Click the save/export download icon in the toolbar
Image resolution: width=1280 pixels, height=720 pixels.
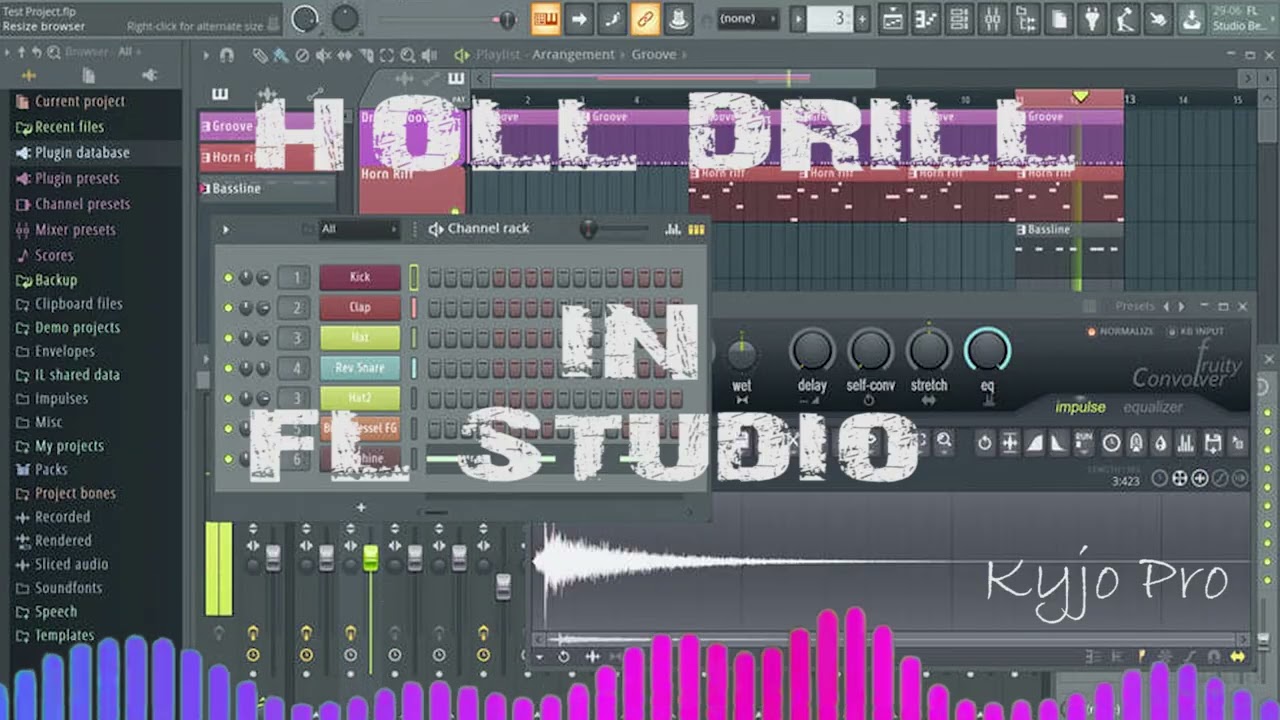click(x=1191, y=18)
